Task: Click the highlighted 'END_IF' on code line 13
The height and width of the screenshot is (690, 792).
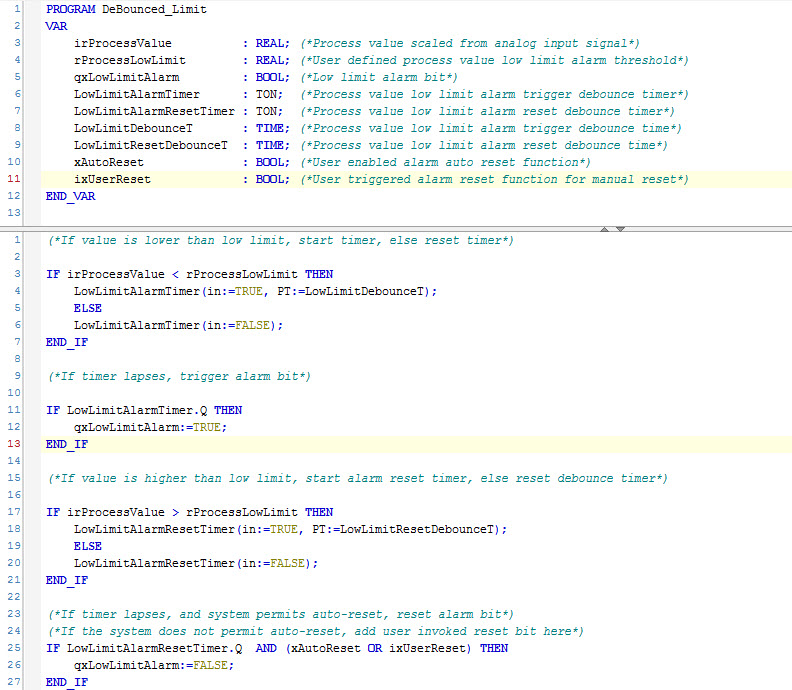Action: click(x=67, y=445)
